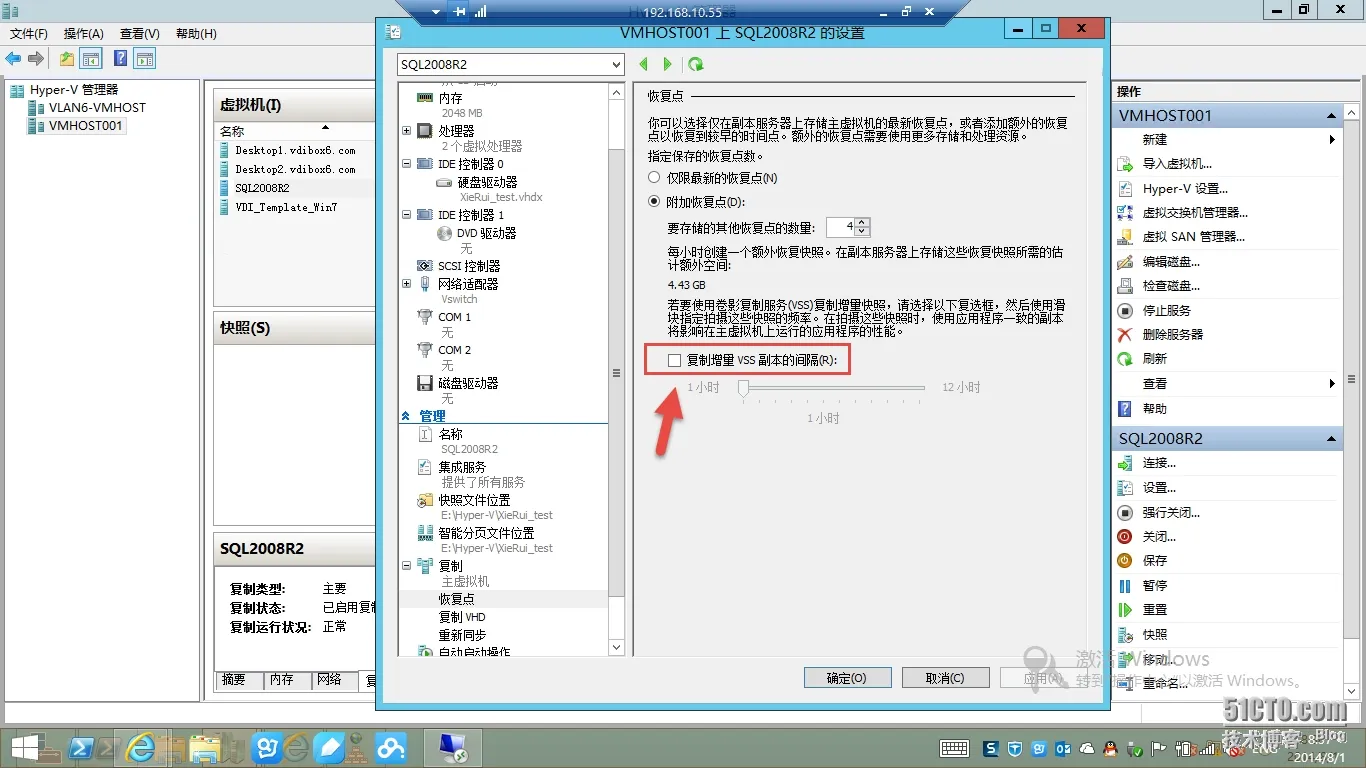Select 仅限最新的恢复点 radio button
This screenshot has height=768, width=1366.
[655, 178]
